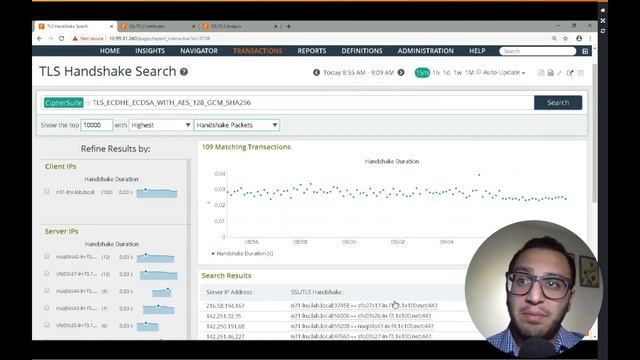640x360 pixels.
Task: Click the icon right of navigation search box
Action: 585,51
